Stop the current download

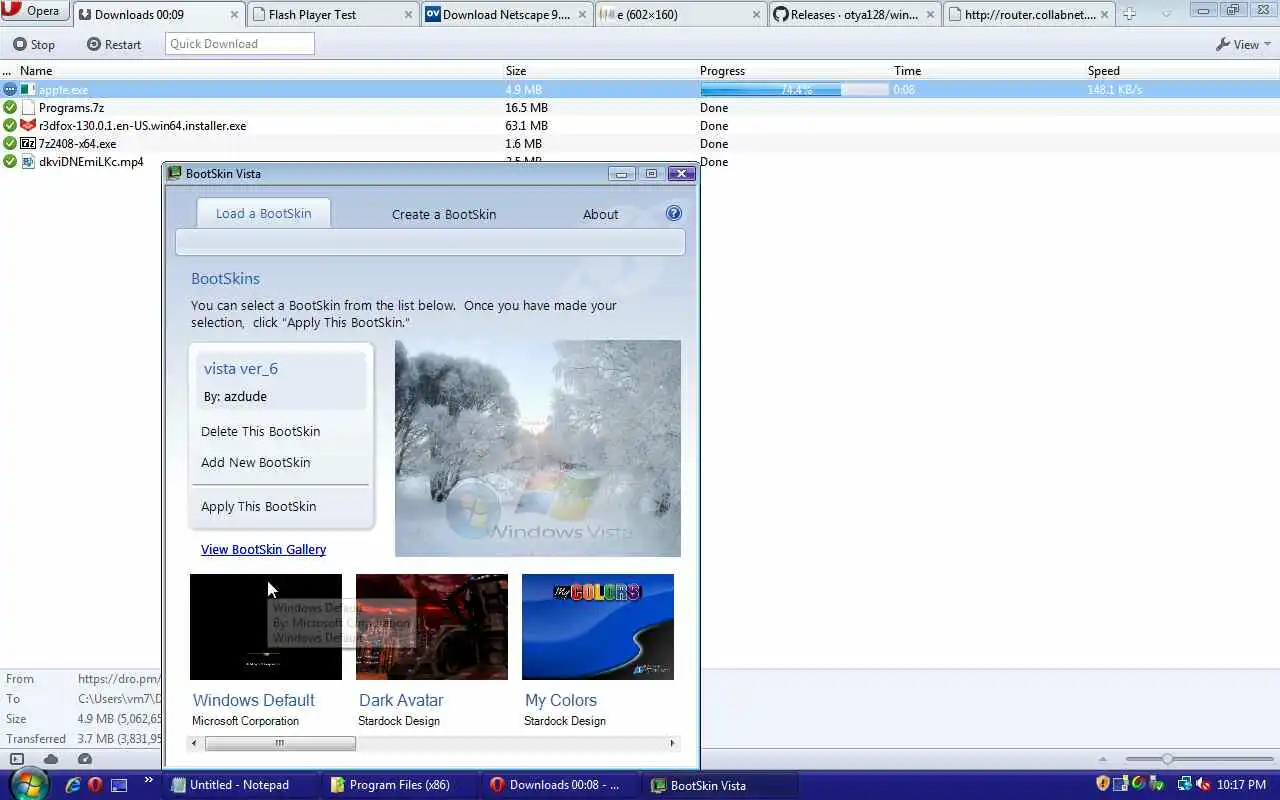click(34, 44)
